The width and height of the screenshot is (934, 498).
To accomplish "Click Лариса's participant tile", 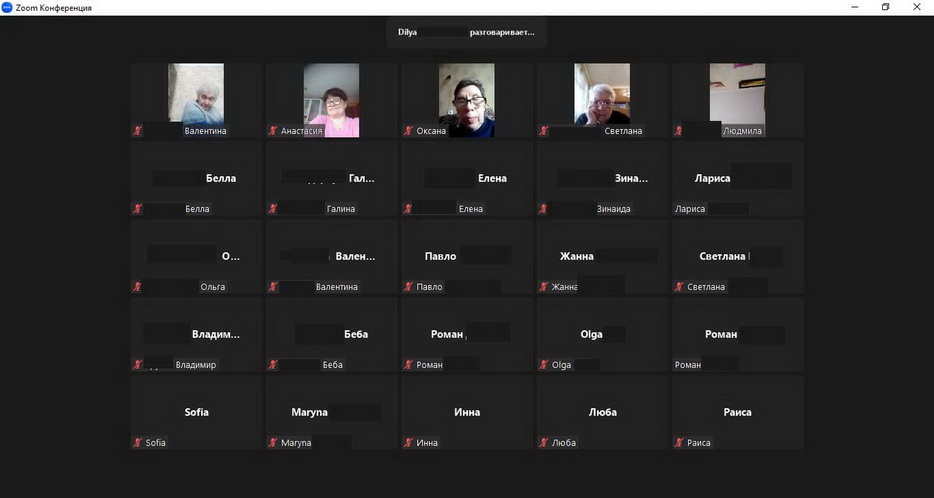I will pos(737,180).
